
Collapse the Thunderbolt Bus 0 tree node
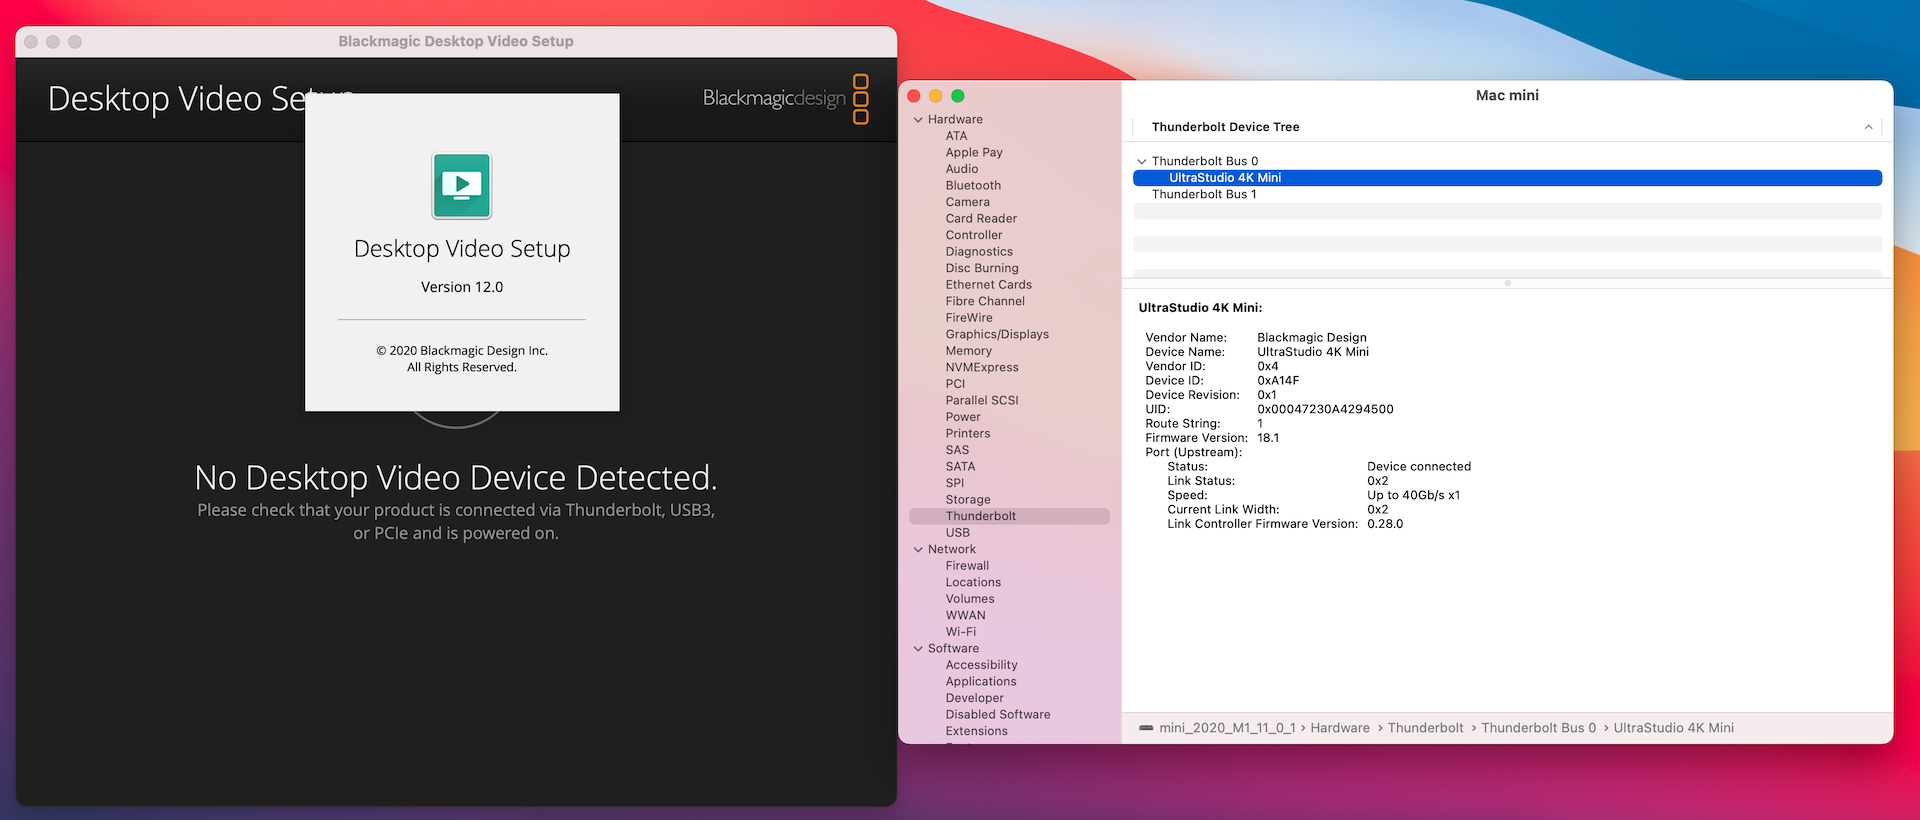tap(1141, 161)
